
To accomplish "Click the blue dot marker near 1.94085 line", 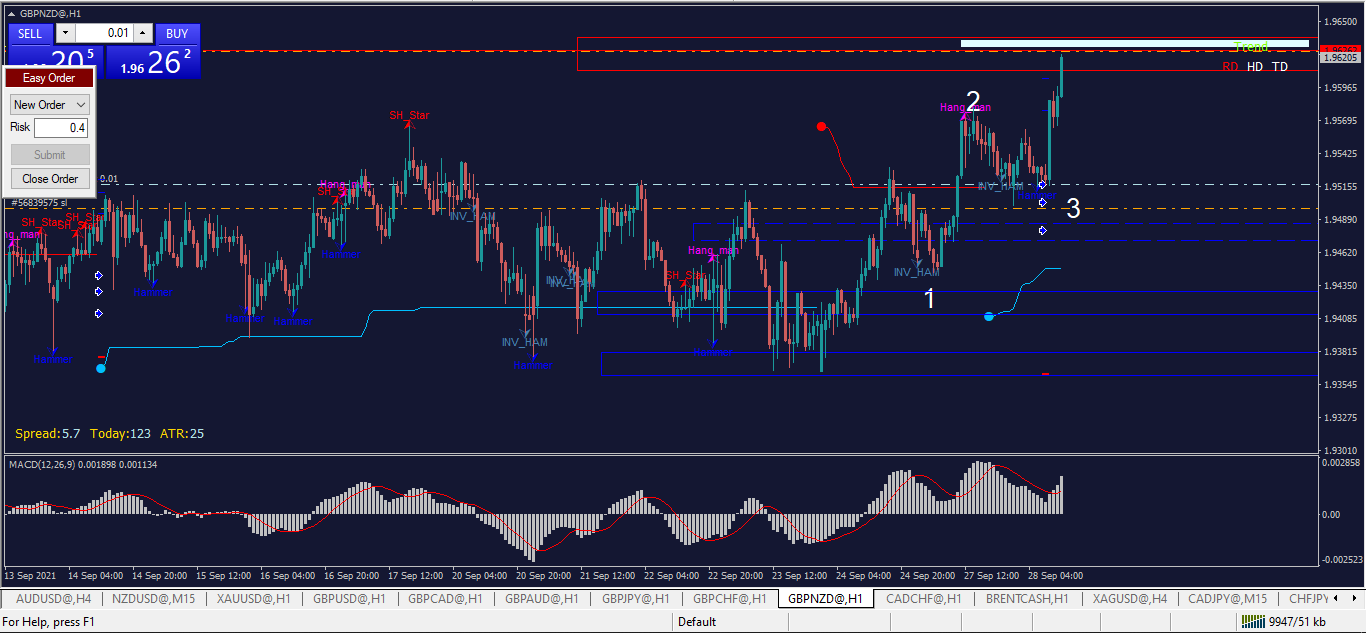I will (x=989, y=316).
